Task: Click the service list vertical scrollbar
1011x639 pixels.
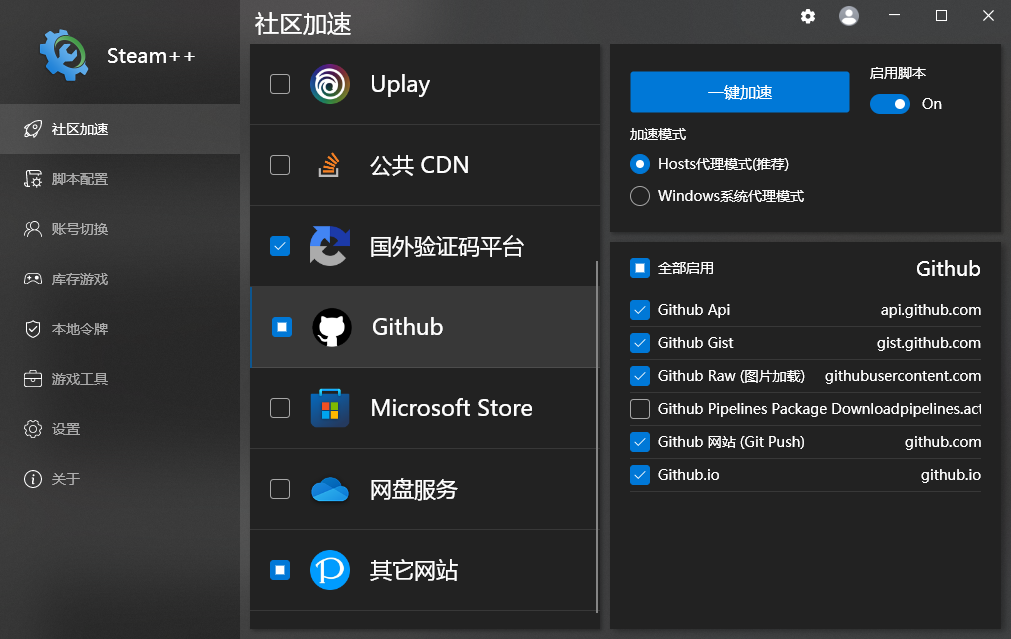Action: [597, 437]
